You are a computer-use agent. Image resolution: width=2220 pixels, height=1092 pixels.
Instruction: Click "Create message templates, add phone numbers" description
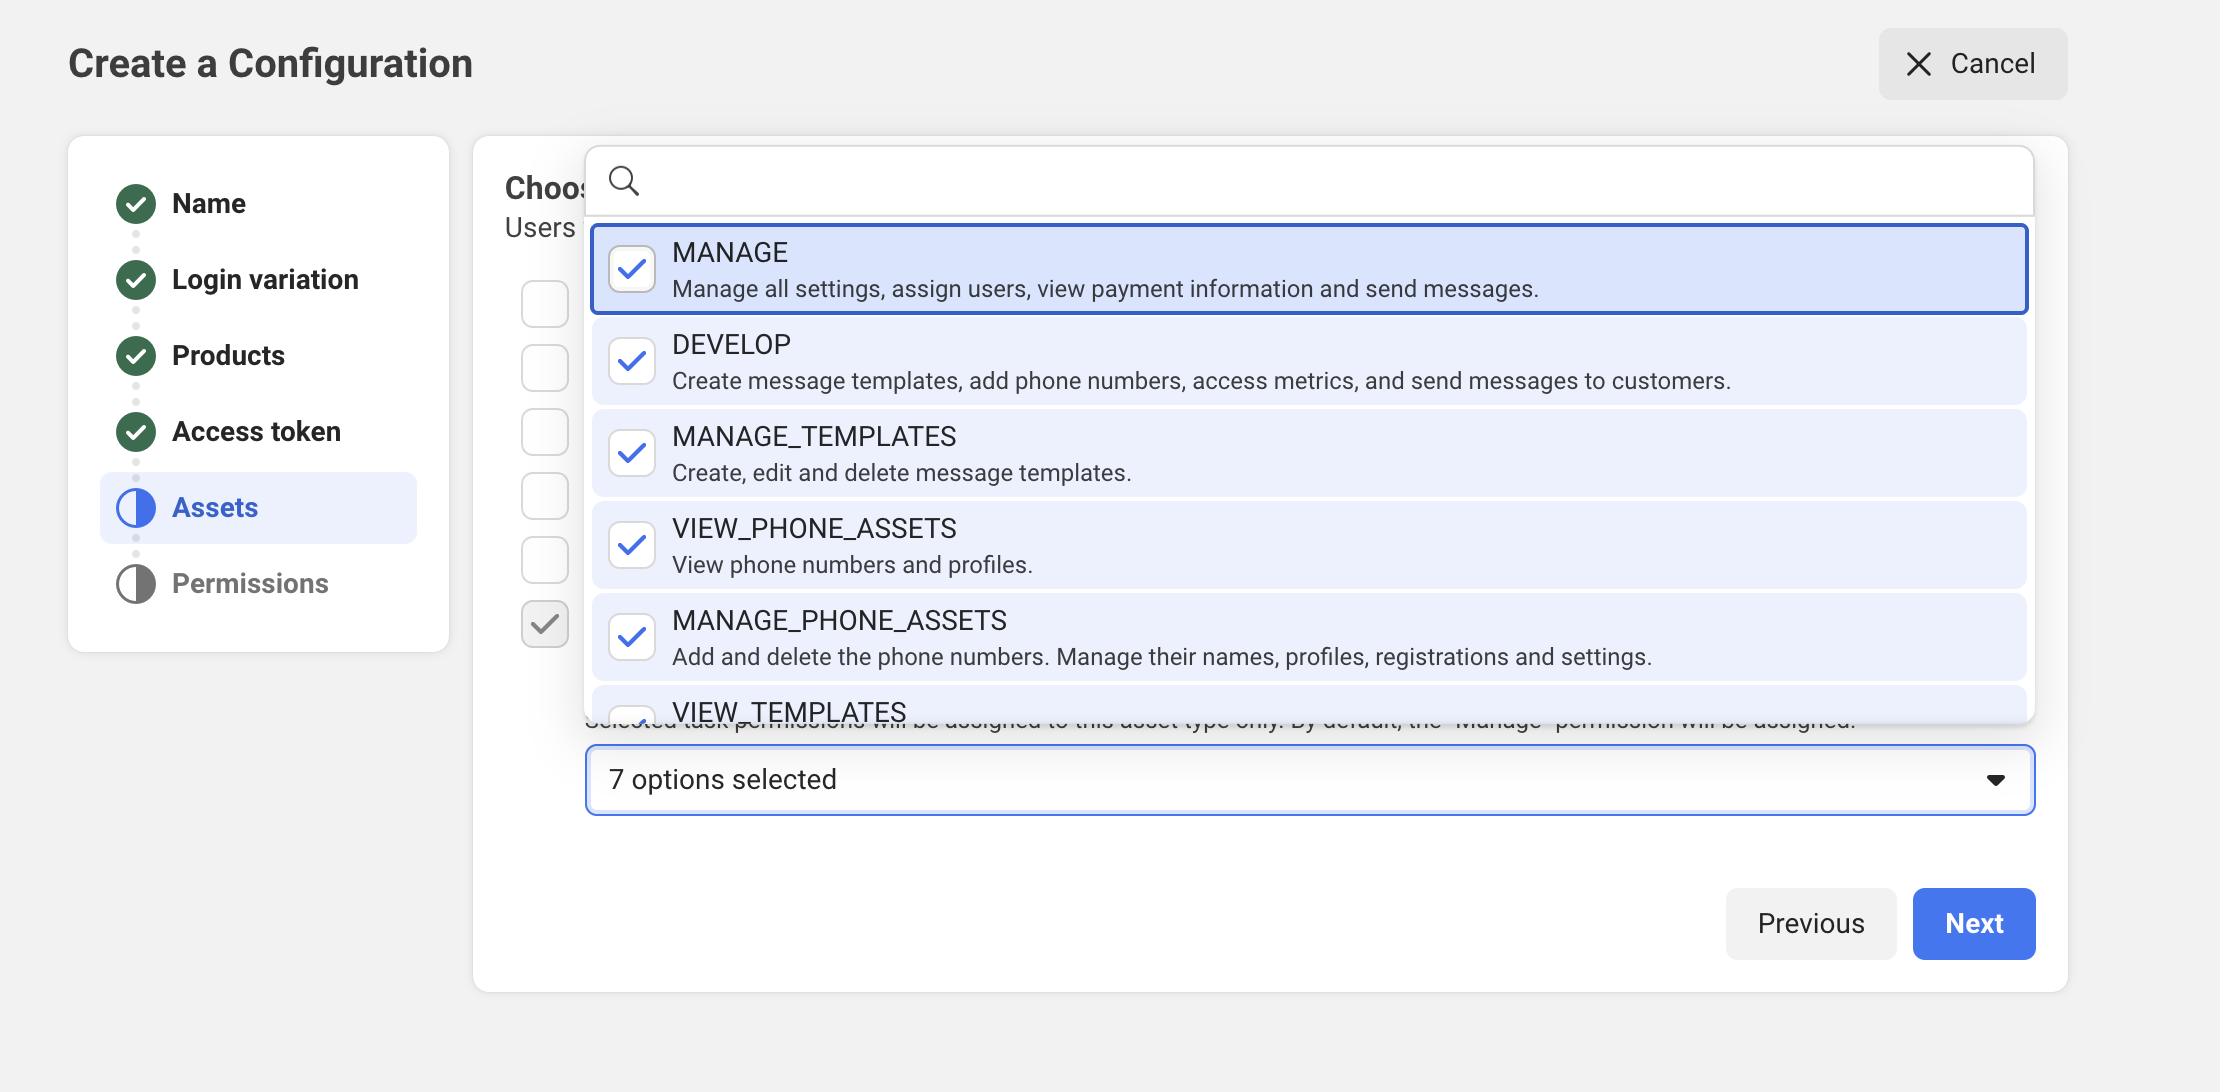pos(1201,381)
